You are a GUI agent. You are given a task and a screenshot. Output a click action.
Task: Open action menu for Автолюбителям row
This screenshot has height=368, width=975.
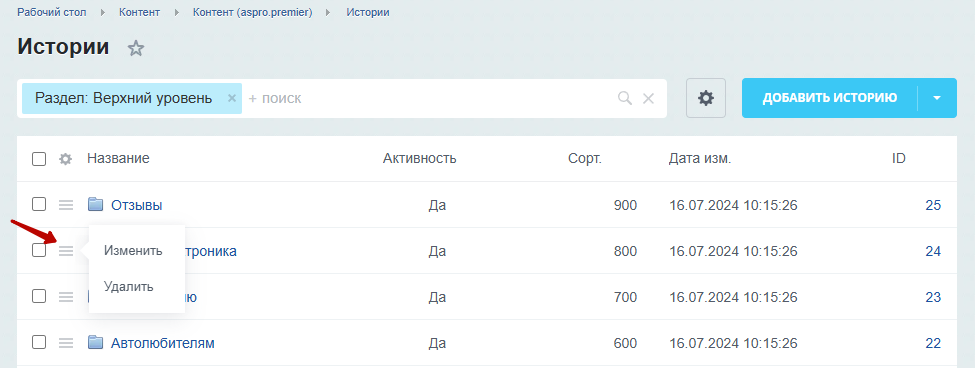66,343
